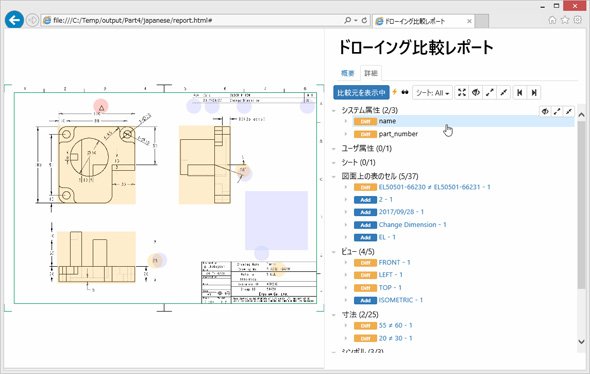590x374 pixels.
Task: Open the 2 - 1 added cell link
Action: pyautogui.click(x=386, y=199)
